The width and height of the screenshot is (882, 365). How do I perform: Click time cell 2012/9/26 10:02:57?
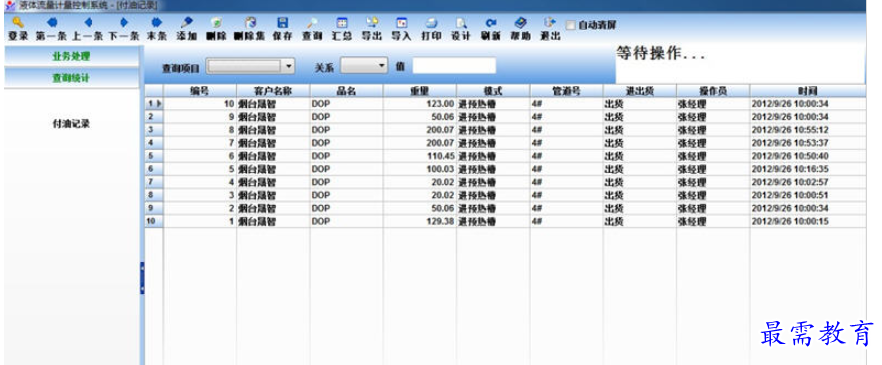tap(808, 183)
